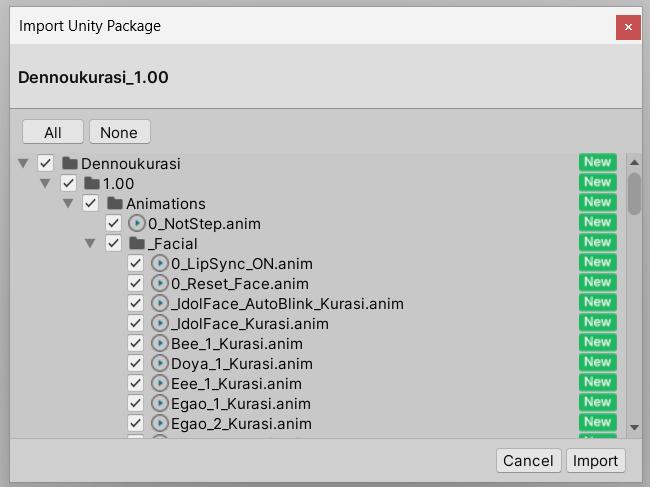Click the Bee_1_Kurasi.anim clip icon
Image resolution: width=650 pixels, height=487 pixels.
[160, 343]
